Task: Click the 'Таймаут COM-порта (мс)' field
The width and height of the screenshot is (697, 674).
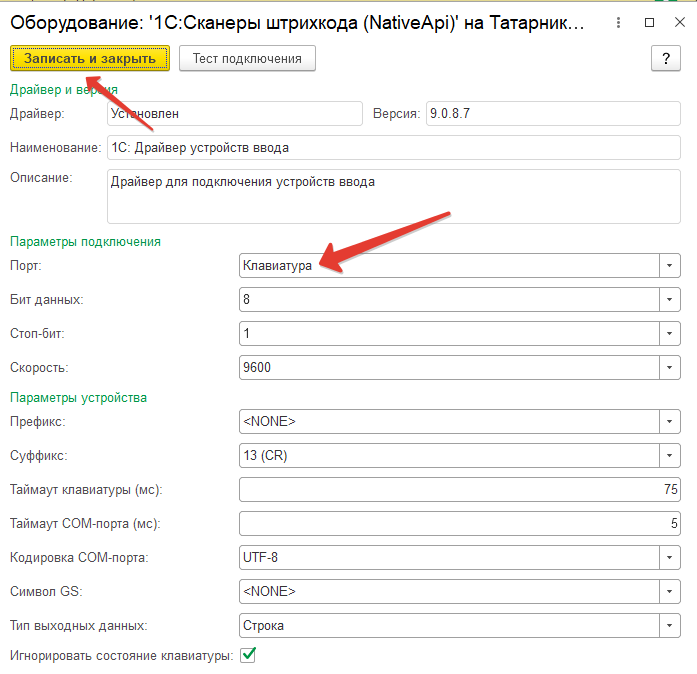Action: (x=460, y=523)
